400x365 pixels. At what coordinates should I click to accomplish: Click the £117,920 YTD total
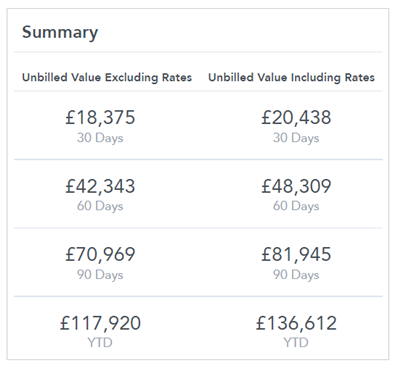pos(100,323)
